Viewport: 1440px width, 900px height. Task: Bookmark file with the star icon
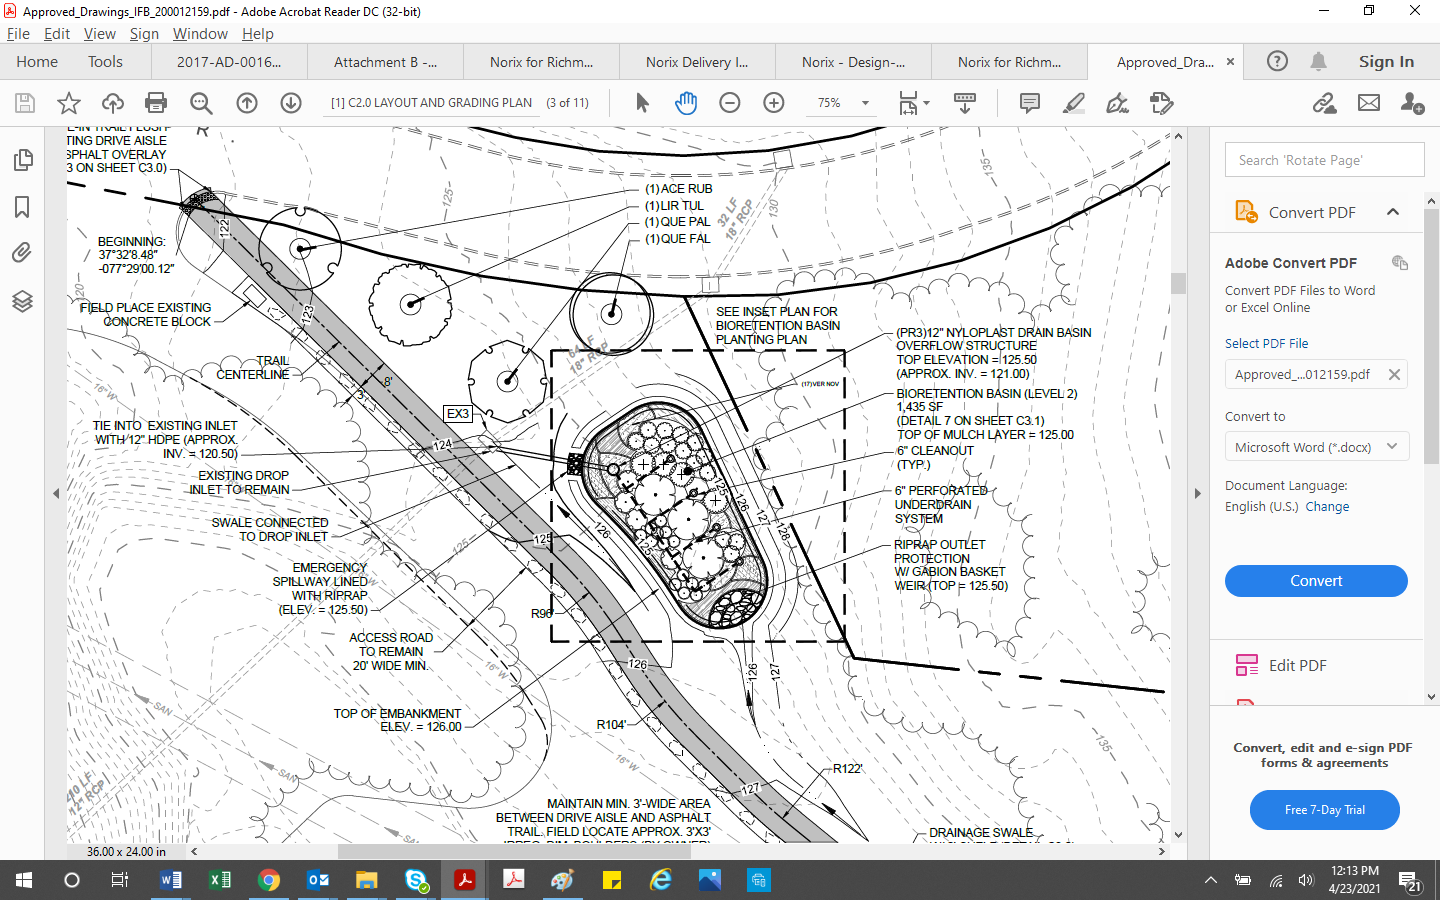[x=69, y=103]
